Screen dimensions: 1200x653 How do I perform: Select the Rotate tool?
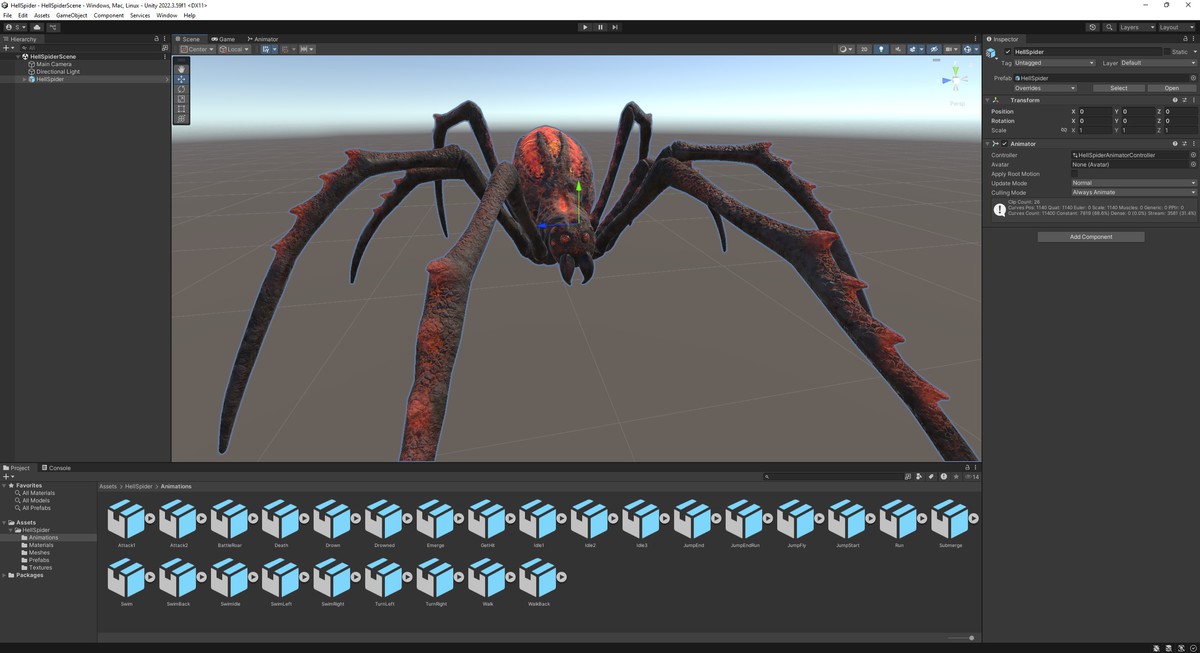pos(181,89)
